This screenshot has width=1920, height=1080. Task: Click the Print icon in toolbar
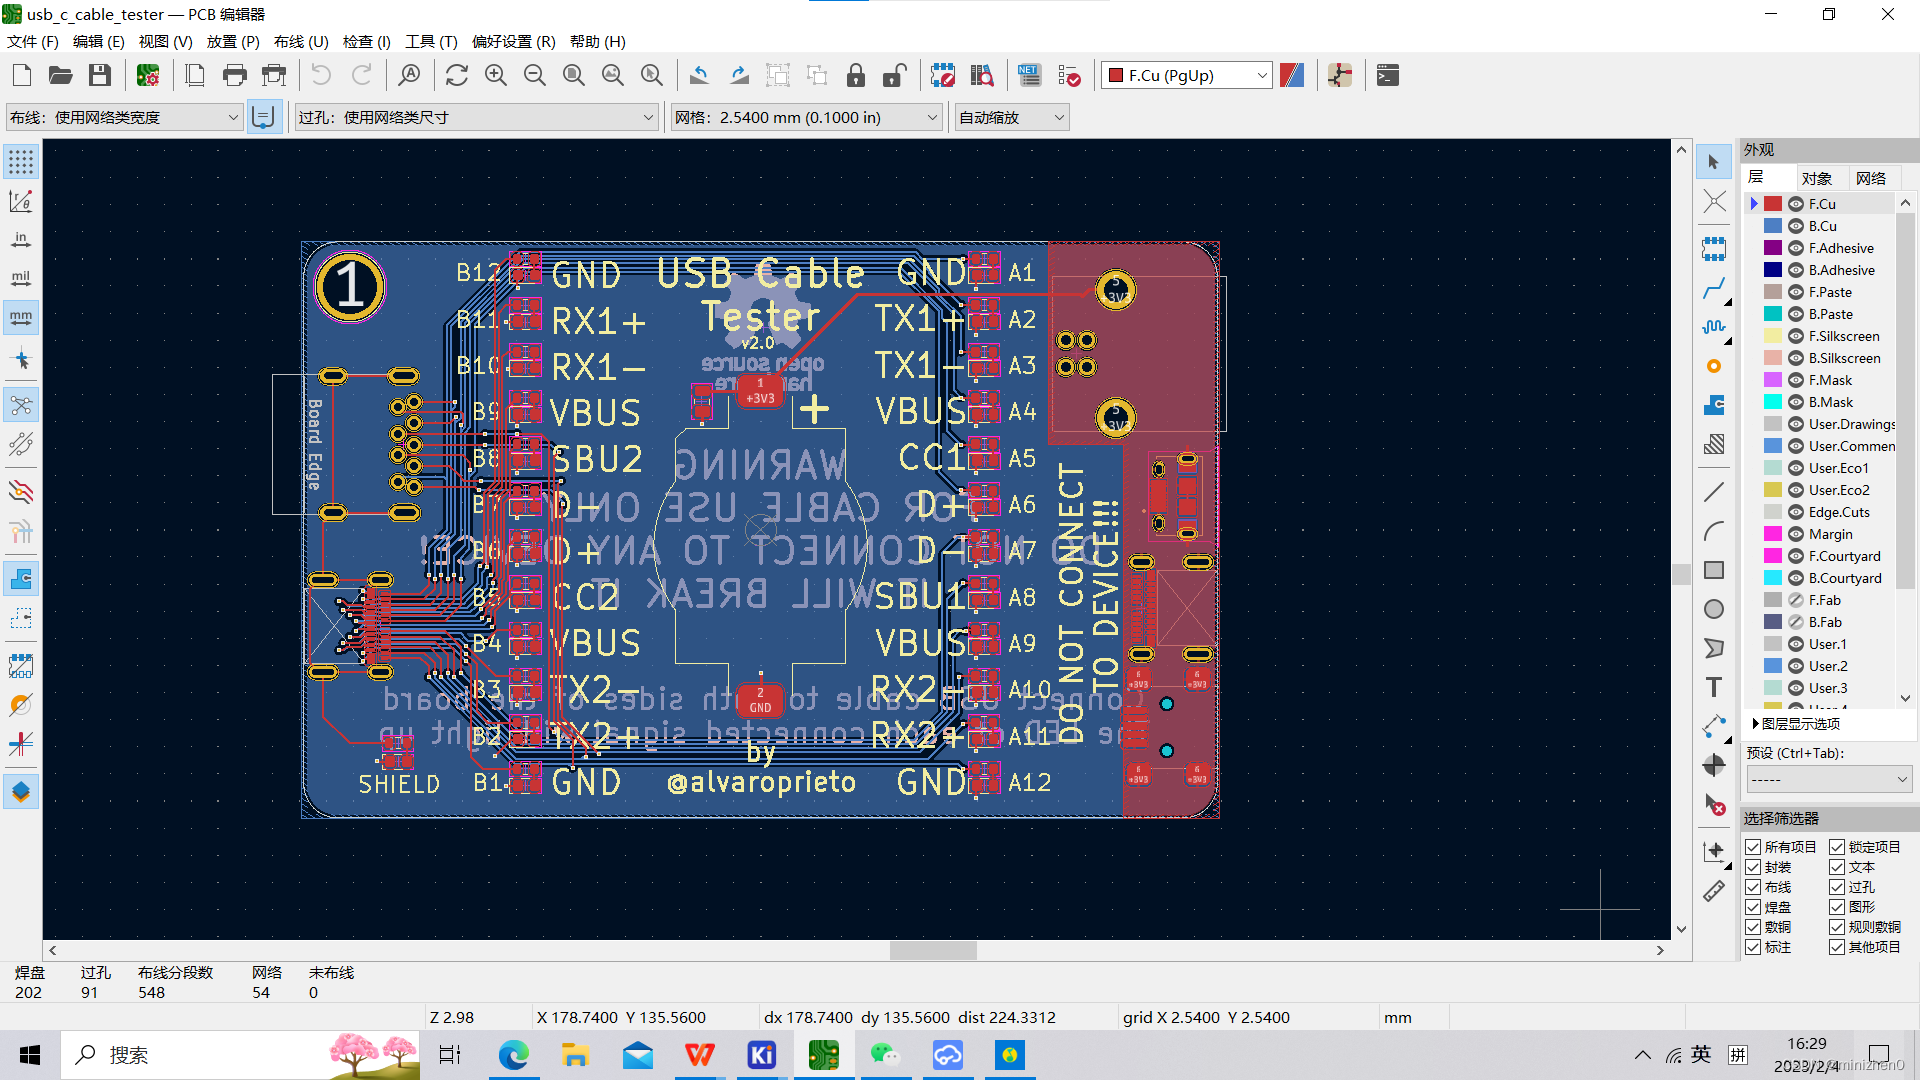pyautogui.click(x=234, y=76)
